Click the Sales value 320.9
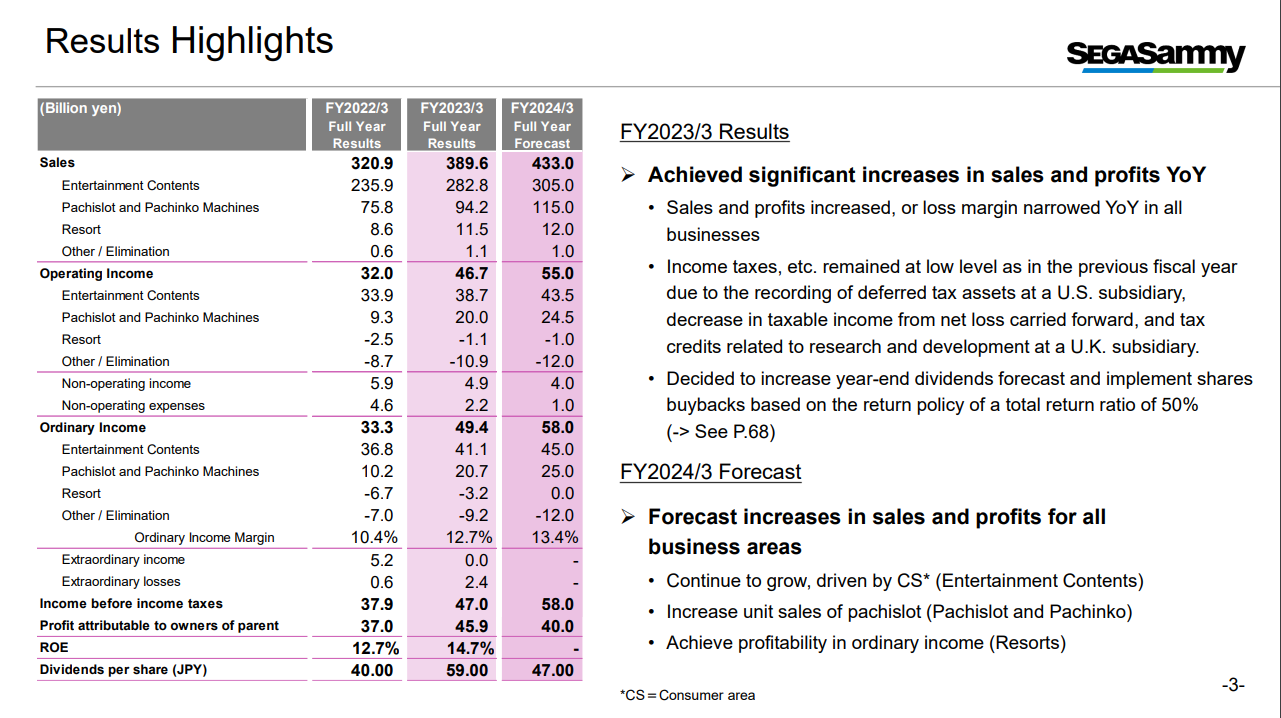This screenshot has width=1281, height=718. click(372, 163)
